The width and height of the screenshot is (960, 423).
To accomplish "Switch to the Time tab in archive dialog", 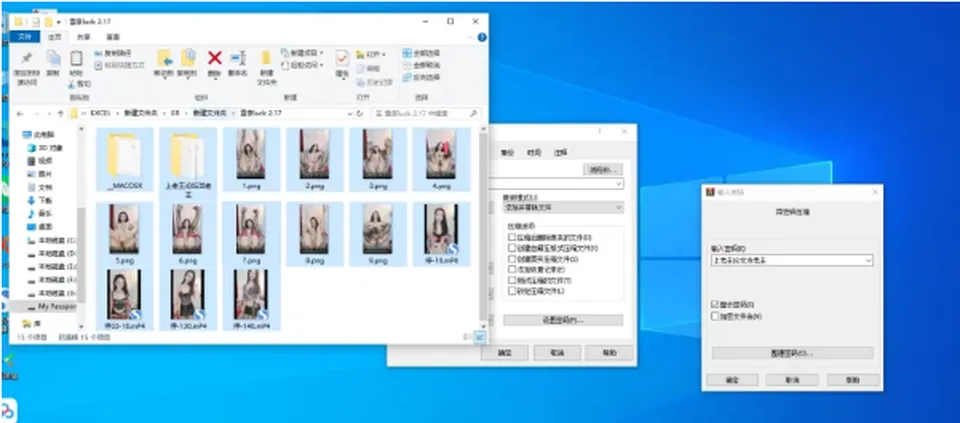I will click(x=534, y=152).
